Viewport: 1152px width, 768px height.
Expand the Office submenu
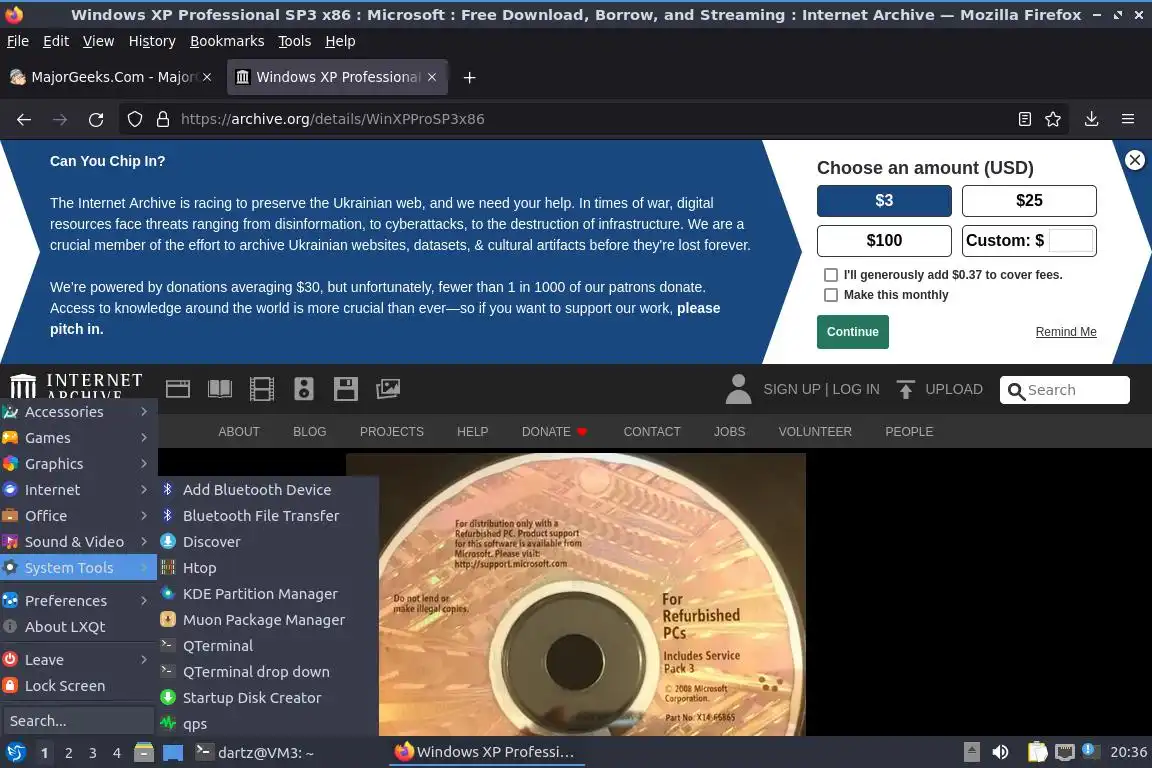[79, 516]
